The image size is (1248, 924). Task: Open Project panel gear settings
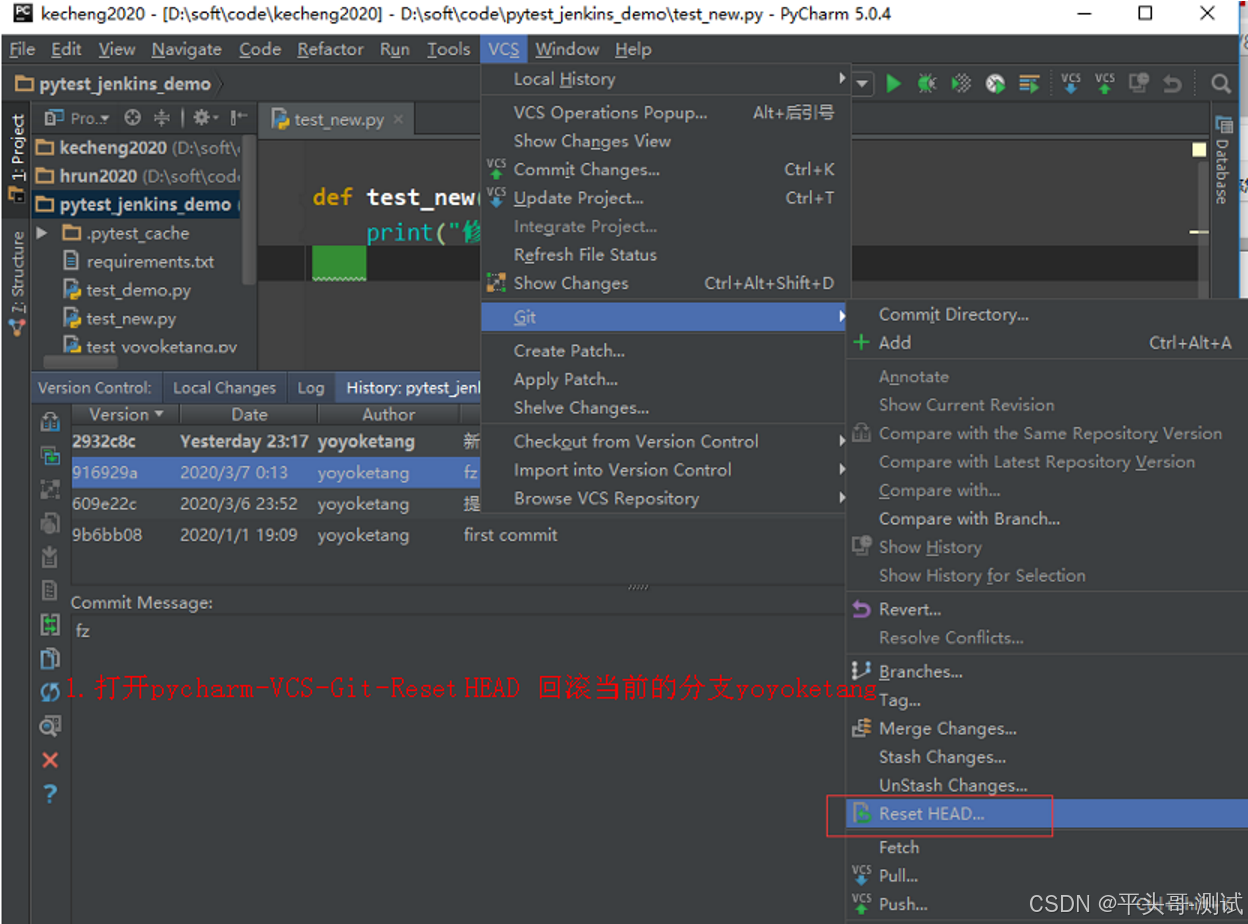204,118
